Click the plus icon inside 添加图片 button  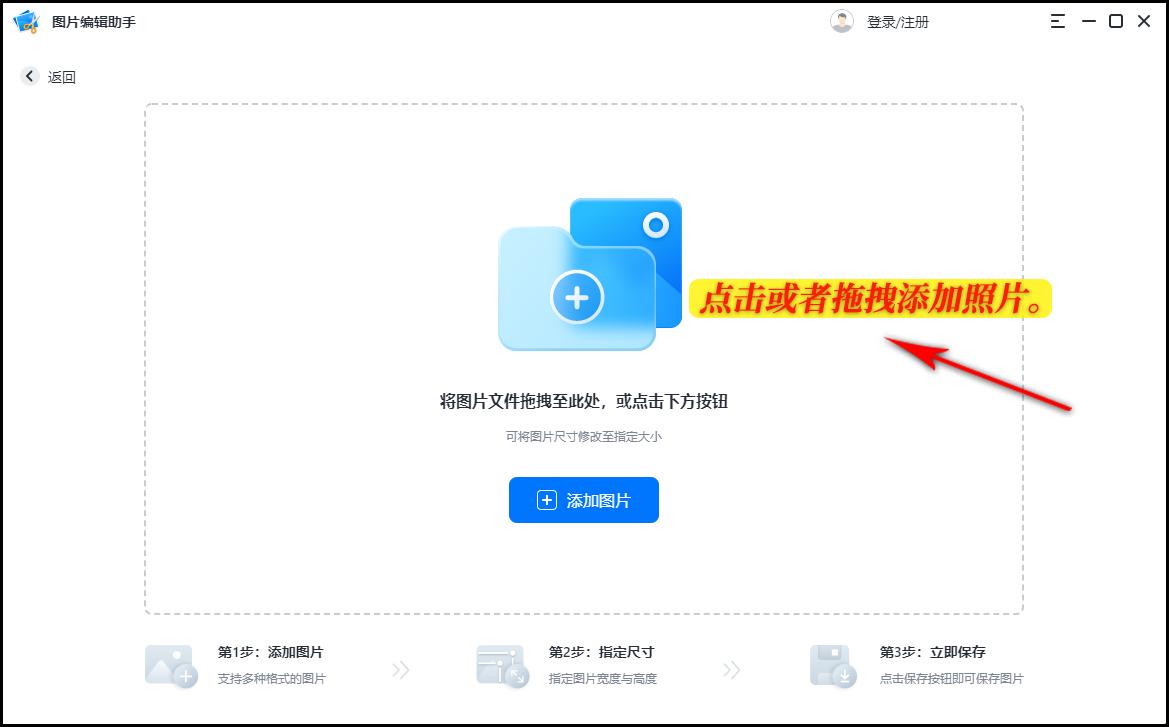tap(546, 500)
